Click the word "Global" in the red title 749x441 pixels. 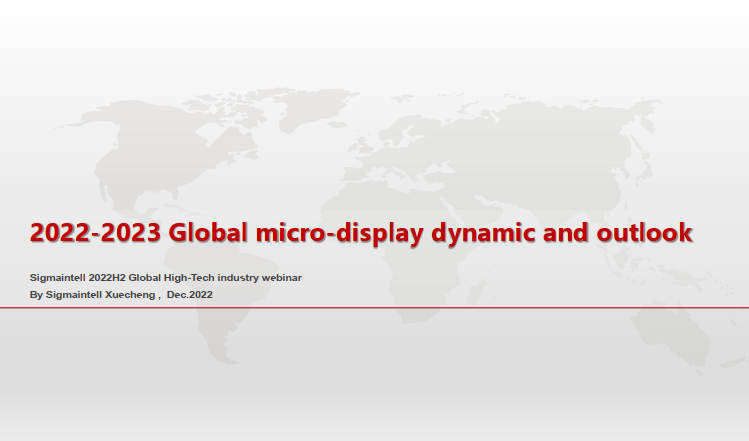209,233
